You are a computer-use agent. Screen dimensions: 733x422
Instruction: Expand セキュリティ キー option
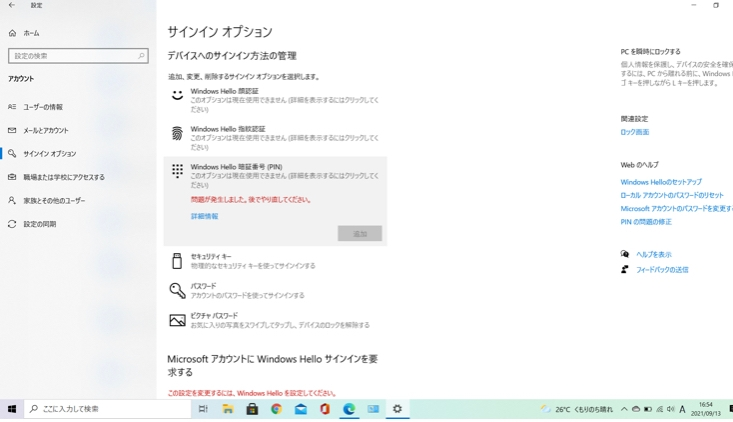point(275,261)
